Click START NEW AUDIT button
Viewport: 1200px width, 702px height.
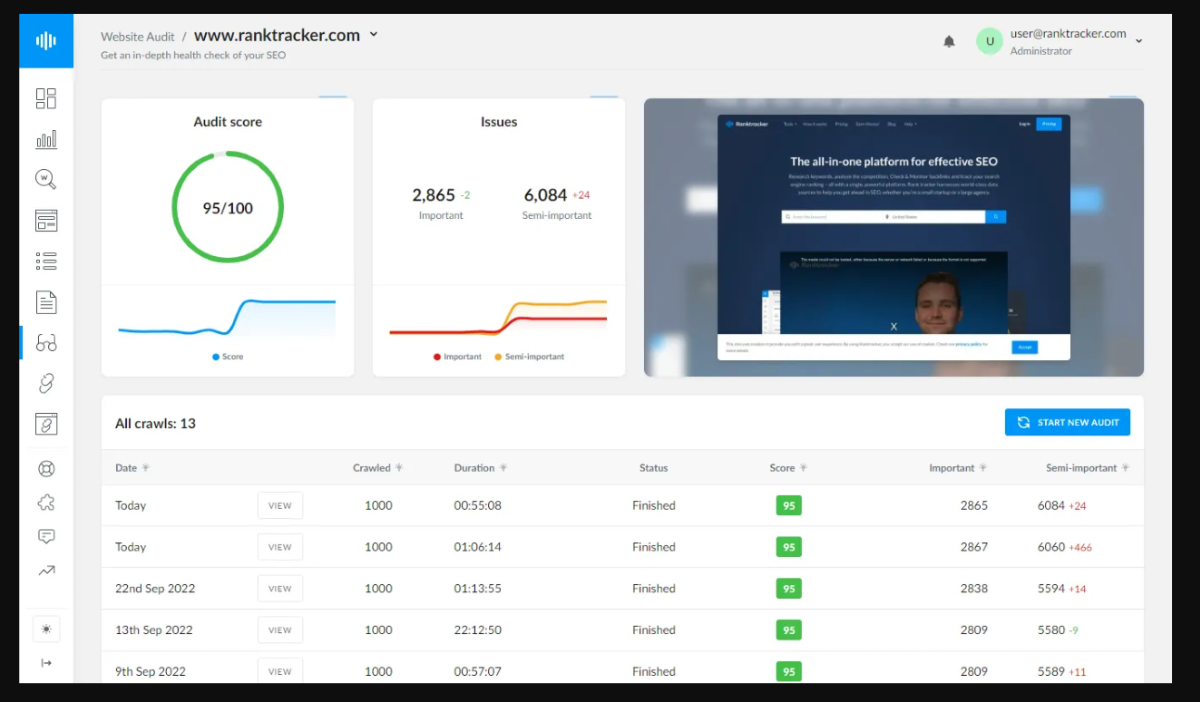pyautogui.click(x=1068, y=422)
